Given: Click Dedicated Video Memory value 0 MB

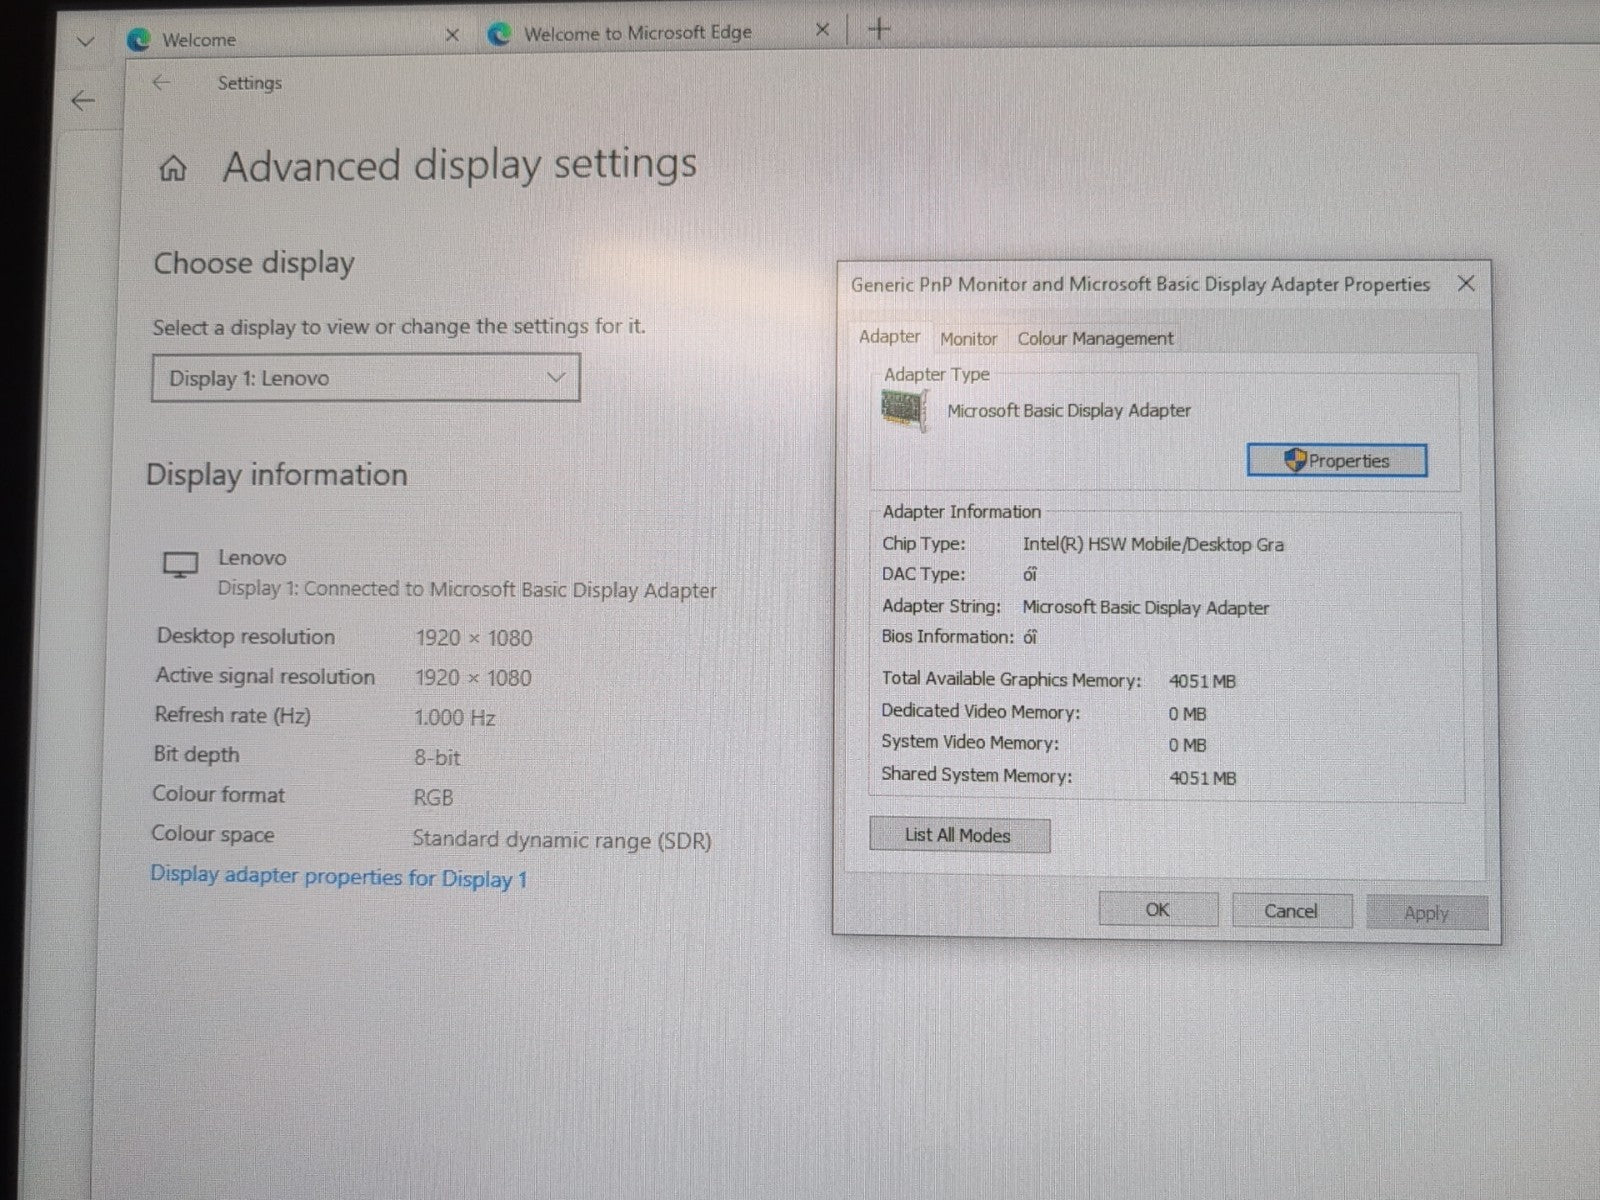Looking at the screenshot, I should [x=1187, y=714].
